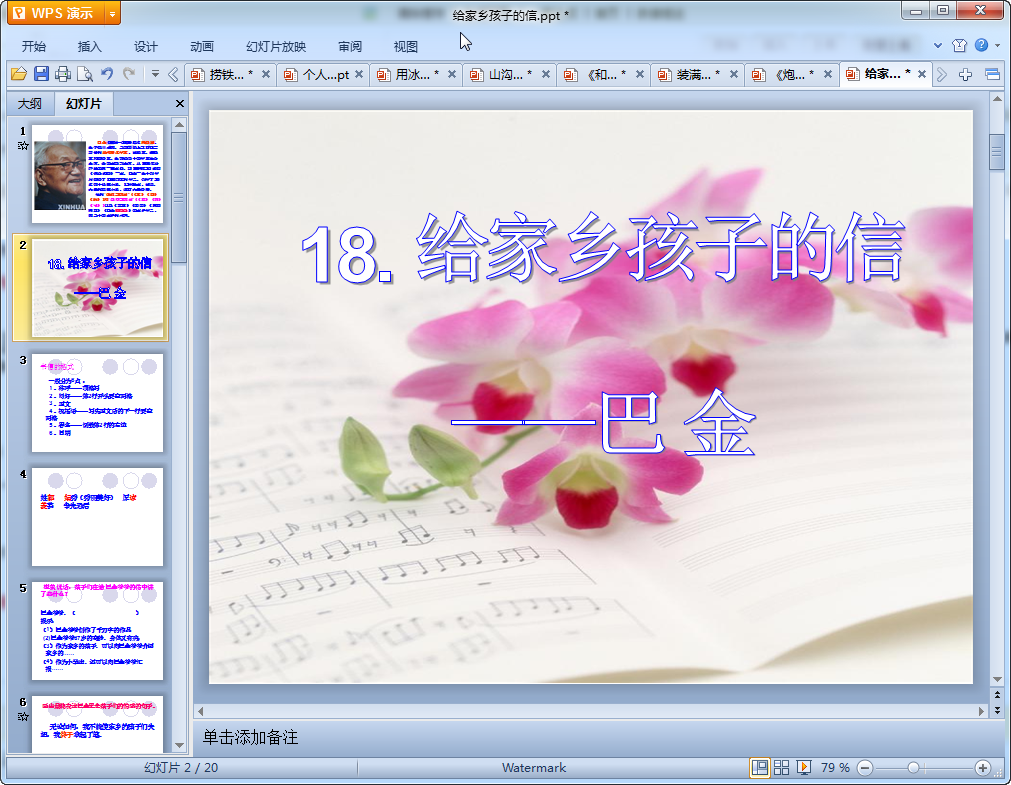The width and height of the screenshot is (1011, 785).
Task: Open the 开始 menu tab
Action: (34, 46)
